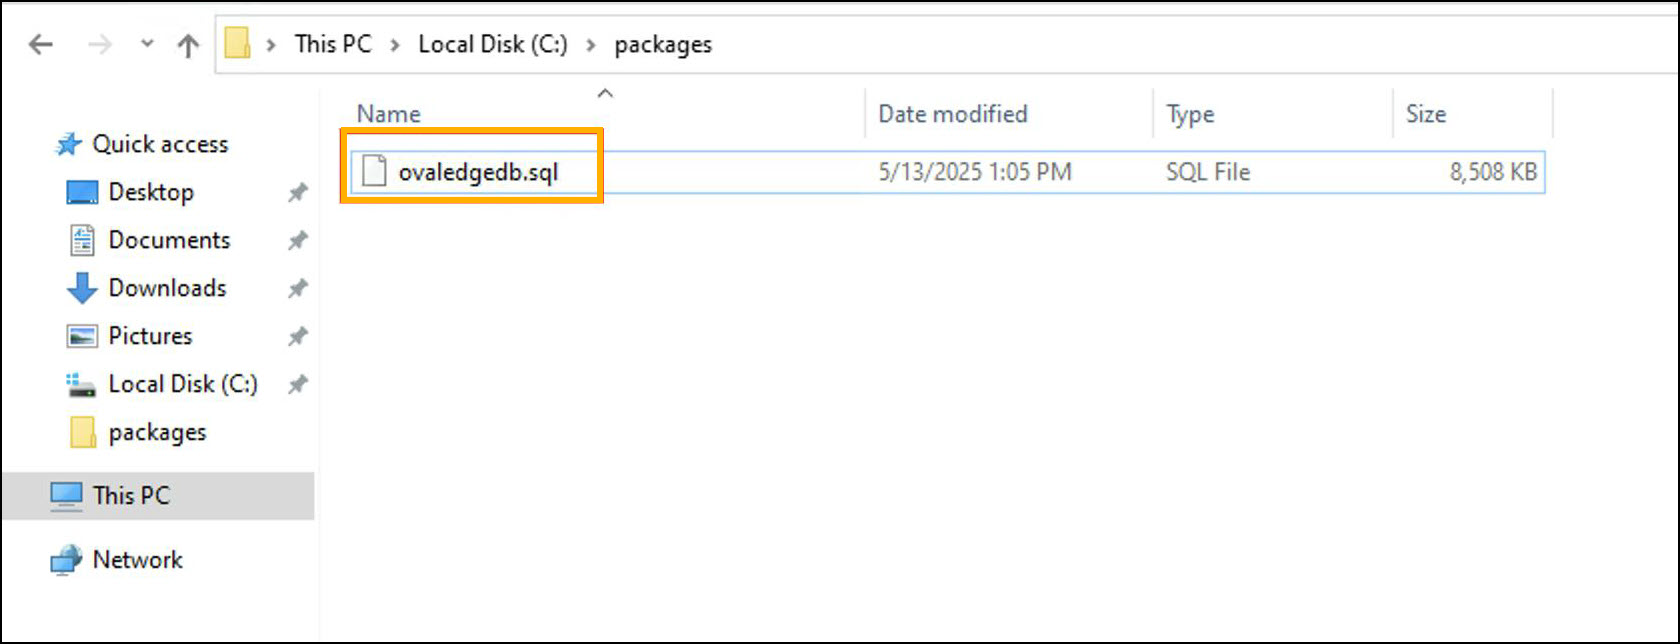Click the Back navigation arrow

[41, 45]
